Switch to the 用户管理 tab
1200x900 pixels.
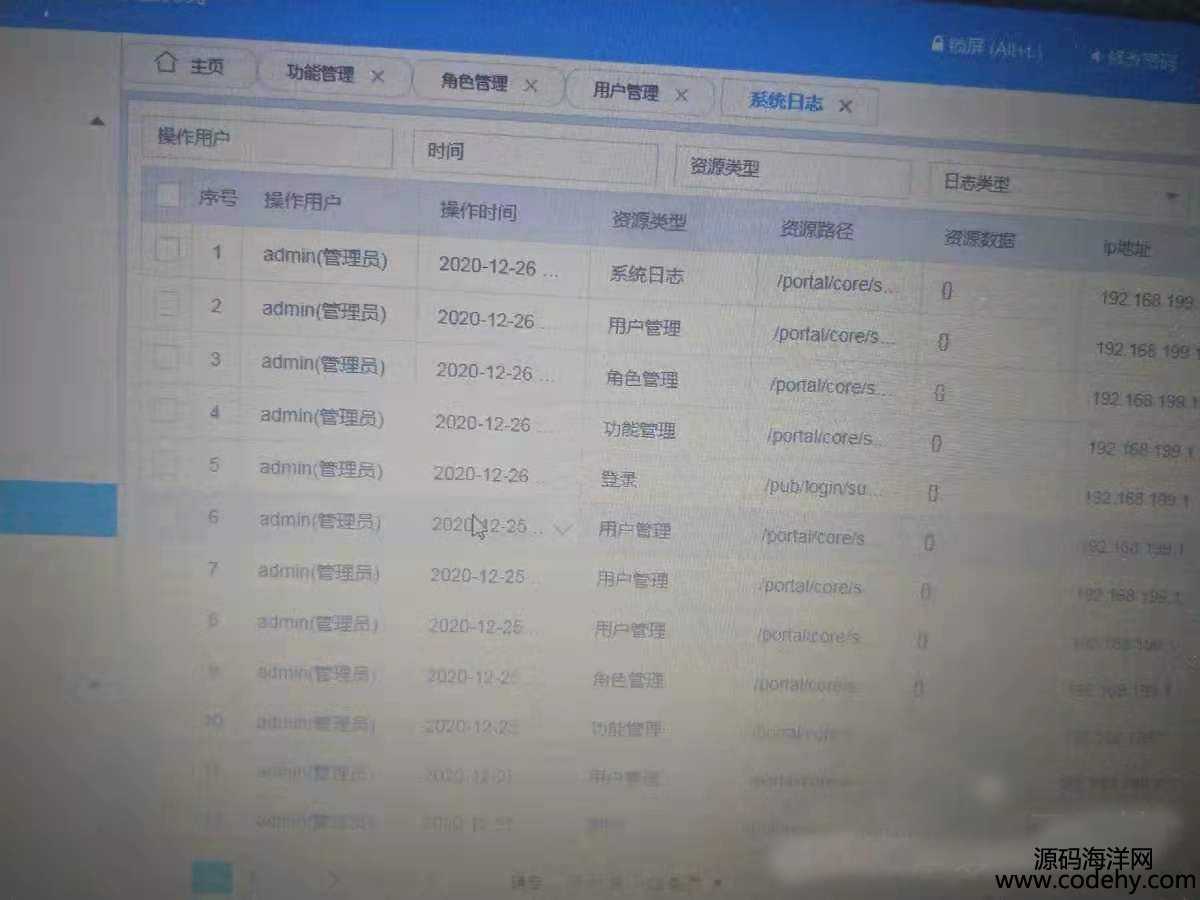point(626,92)
